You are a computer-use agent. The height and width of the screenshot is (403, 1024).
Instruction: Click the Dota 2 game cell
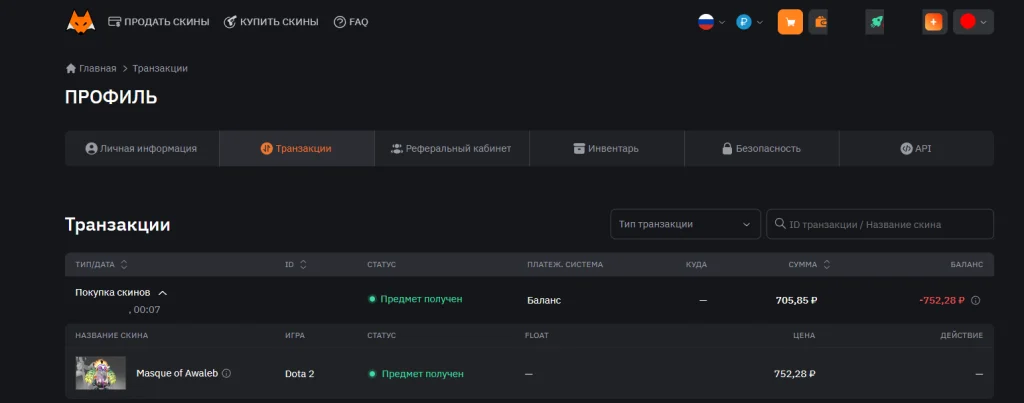[300, 374]
